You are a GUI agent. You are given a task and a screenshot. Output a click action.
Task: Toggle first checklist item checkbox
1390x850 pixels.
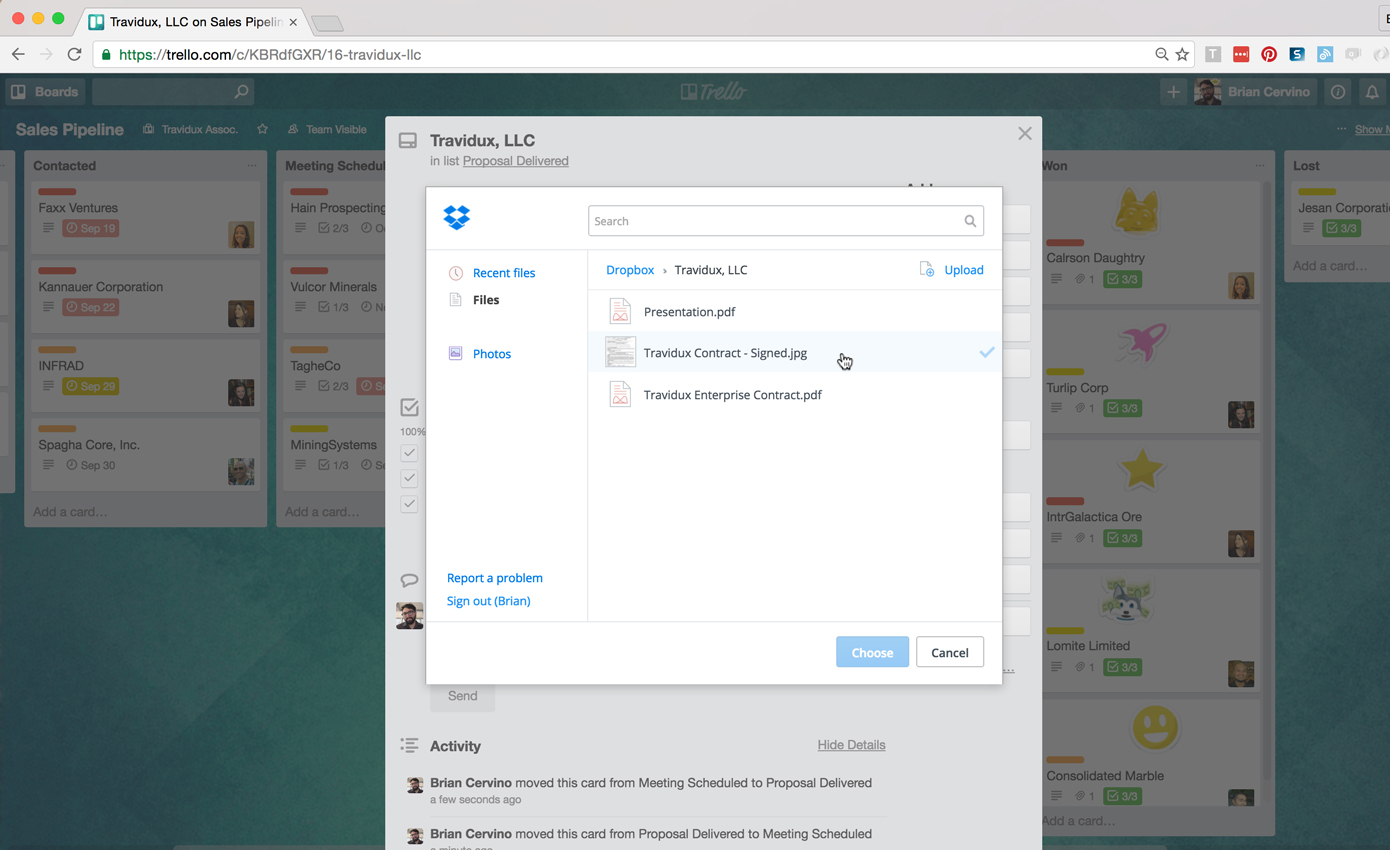409,453
